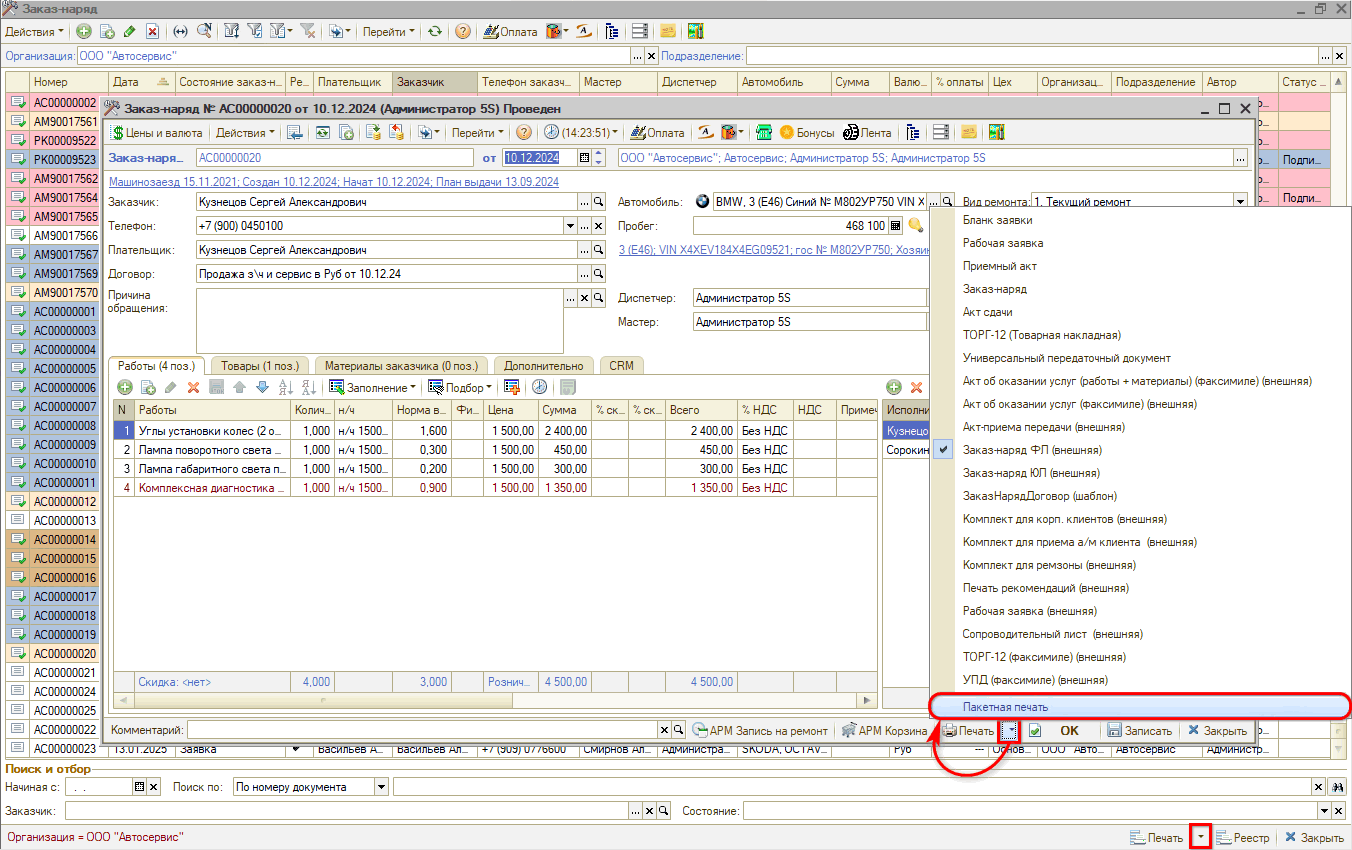Click the АРМ Корзина button
The image size is (1352, 850).
pyautogui.click(x=884, y=731)
